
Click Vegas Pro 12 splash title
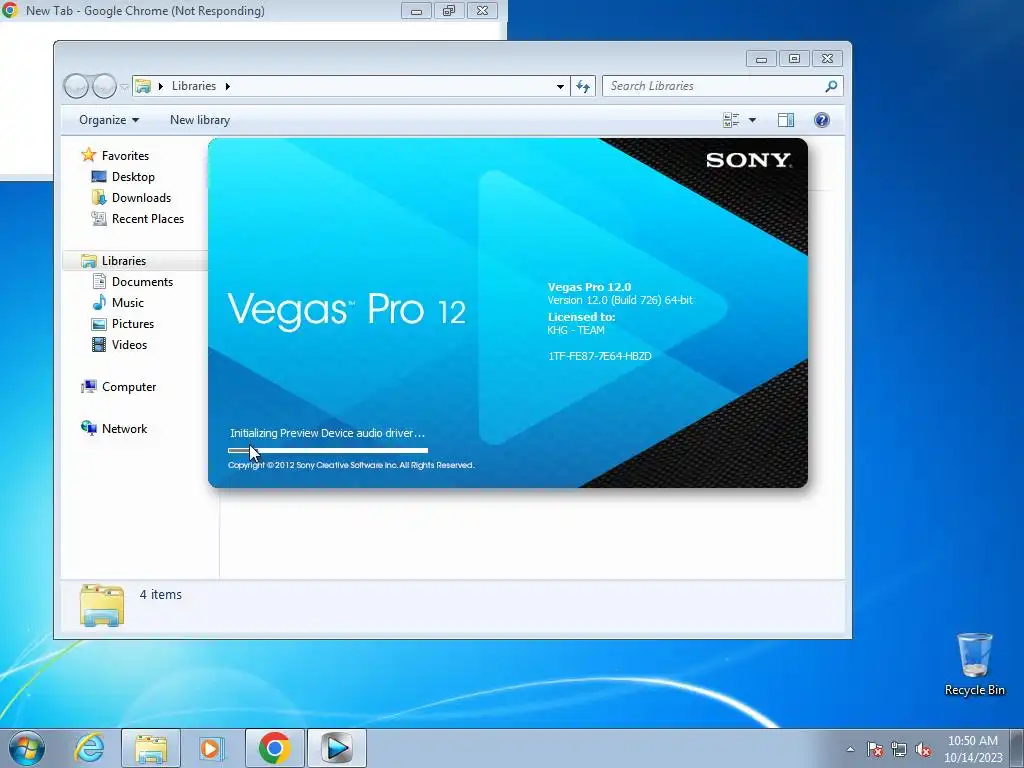[x=347, y=310]
